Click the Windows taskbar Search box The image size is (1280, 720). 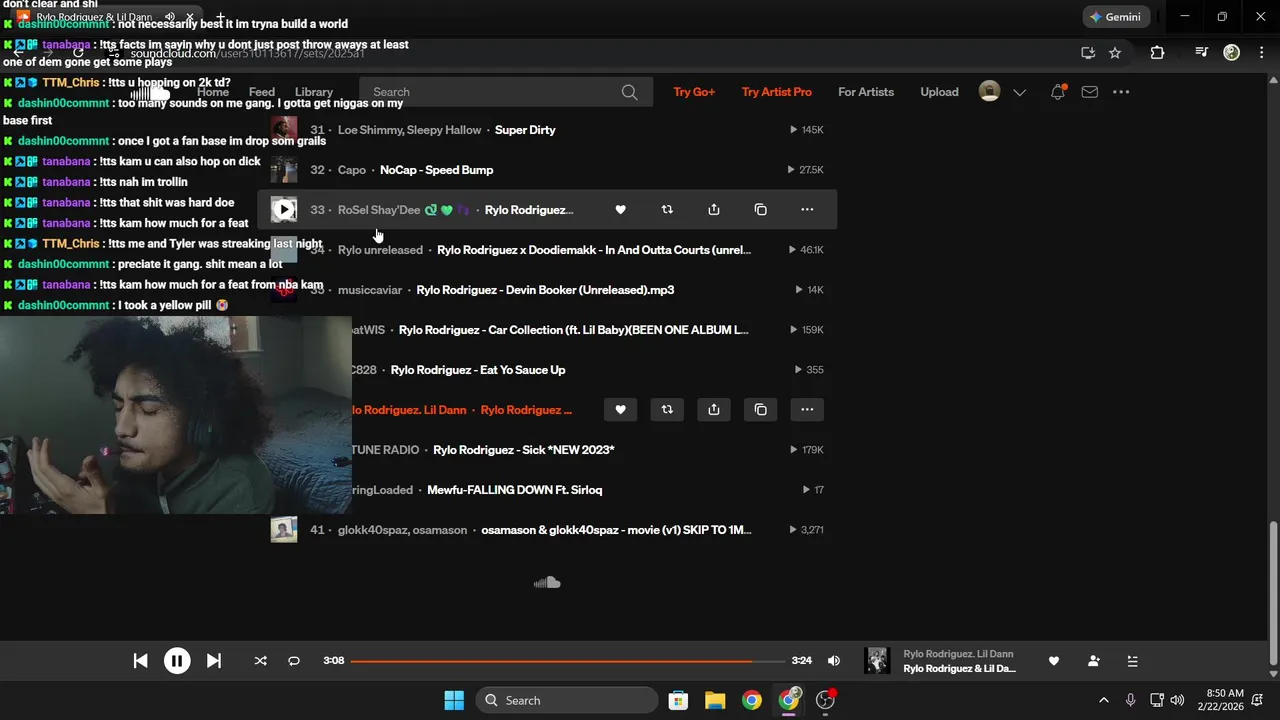pyautogui.click(x=567, y=700)
